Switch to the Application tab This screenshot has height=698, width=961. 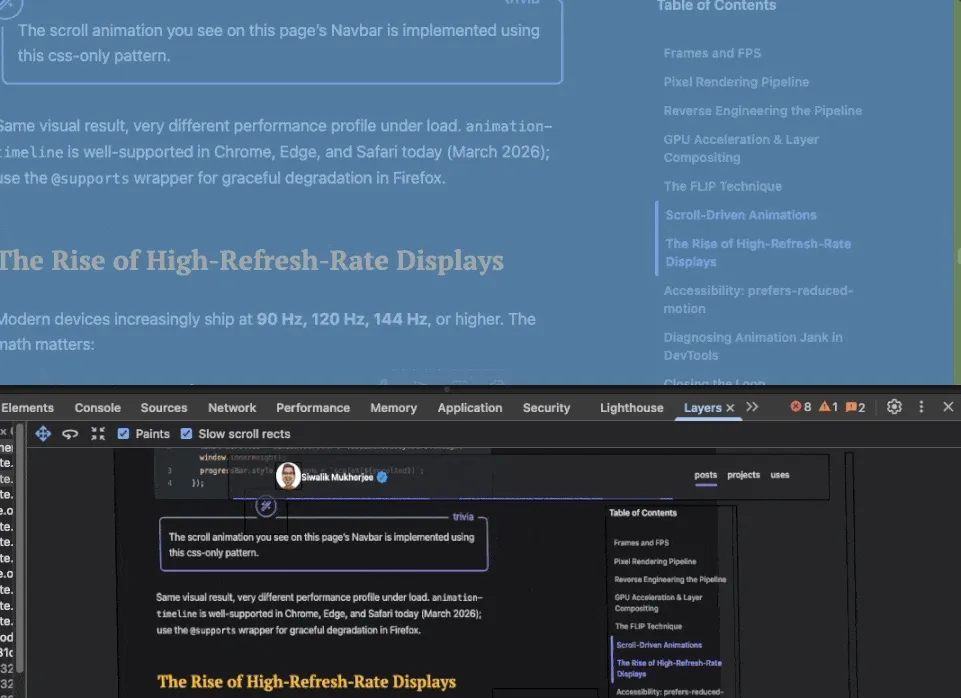[x=470, y=407]
